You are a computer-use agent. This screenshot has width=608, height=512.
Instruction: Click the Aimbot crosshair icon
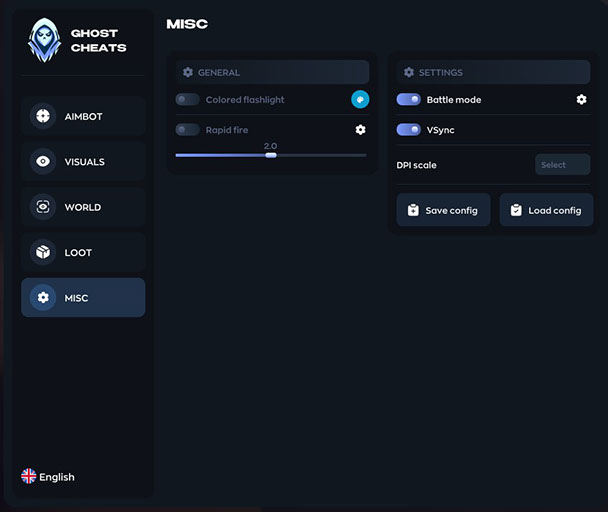43,116
